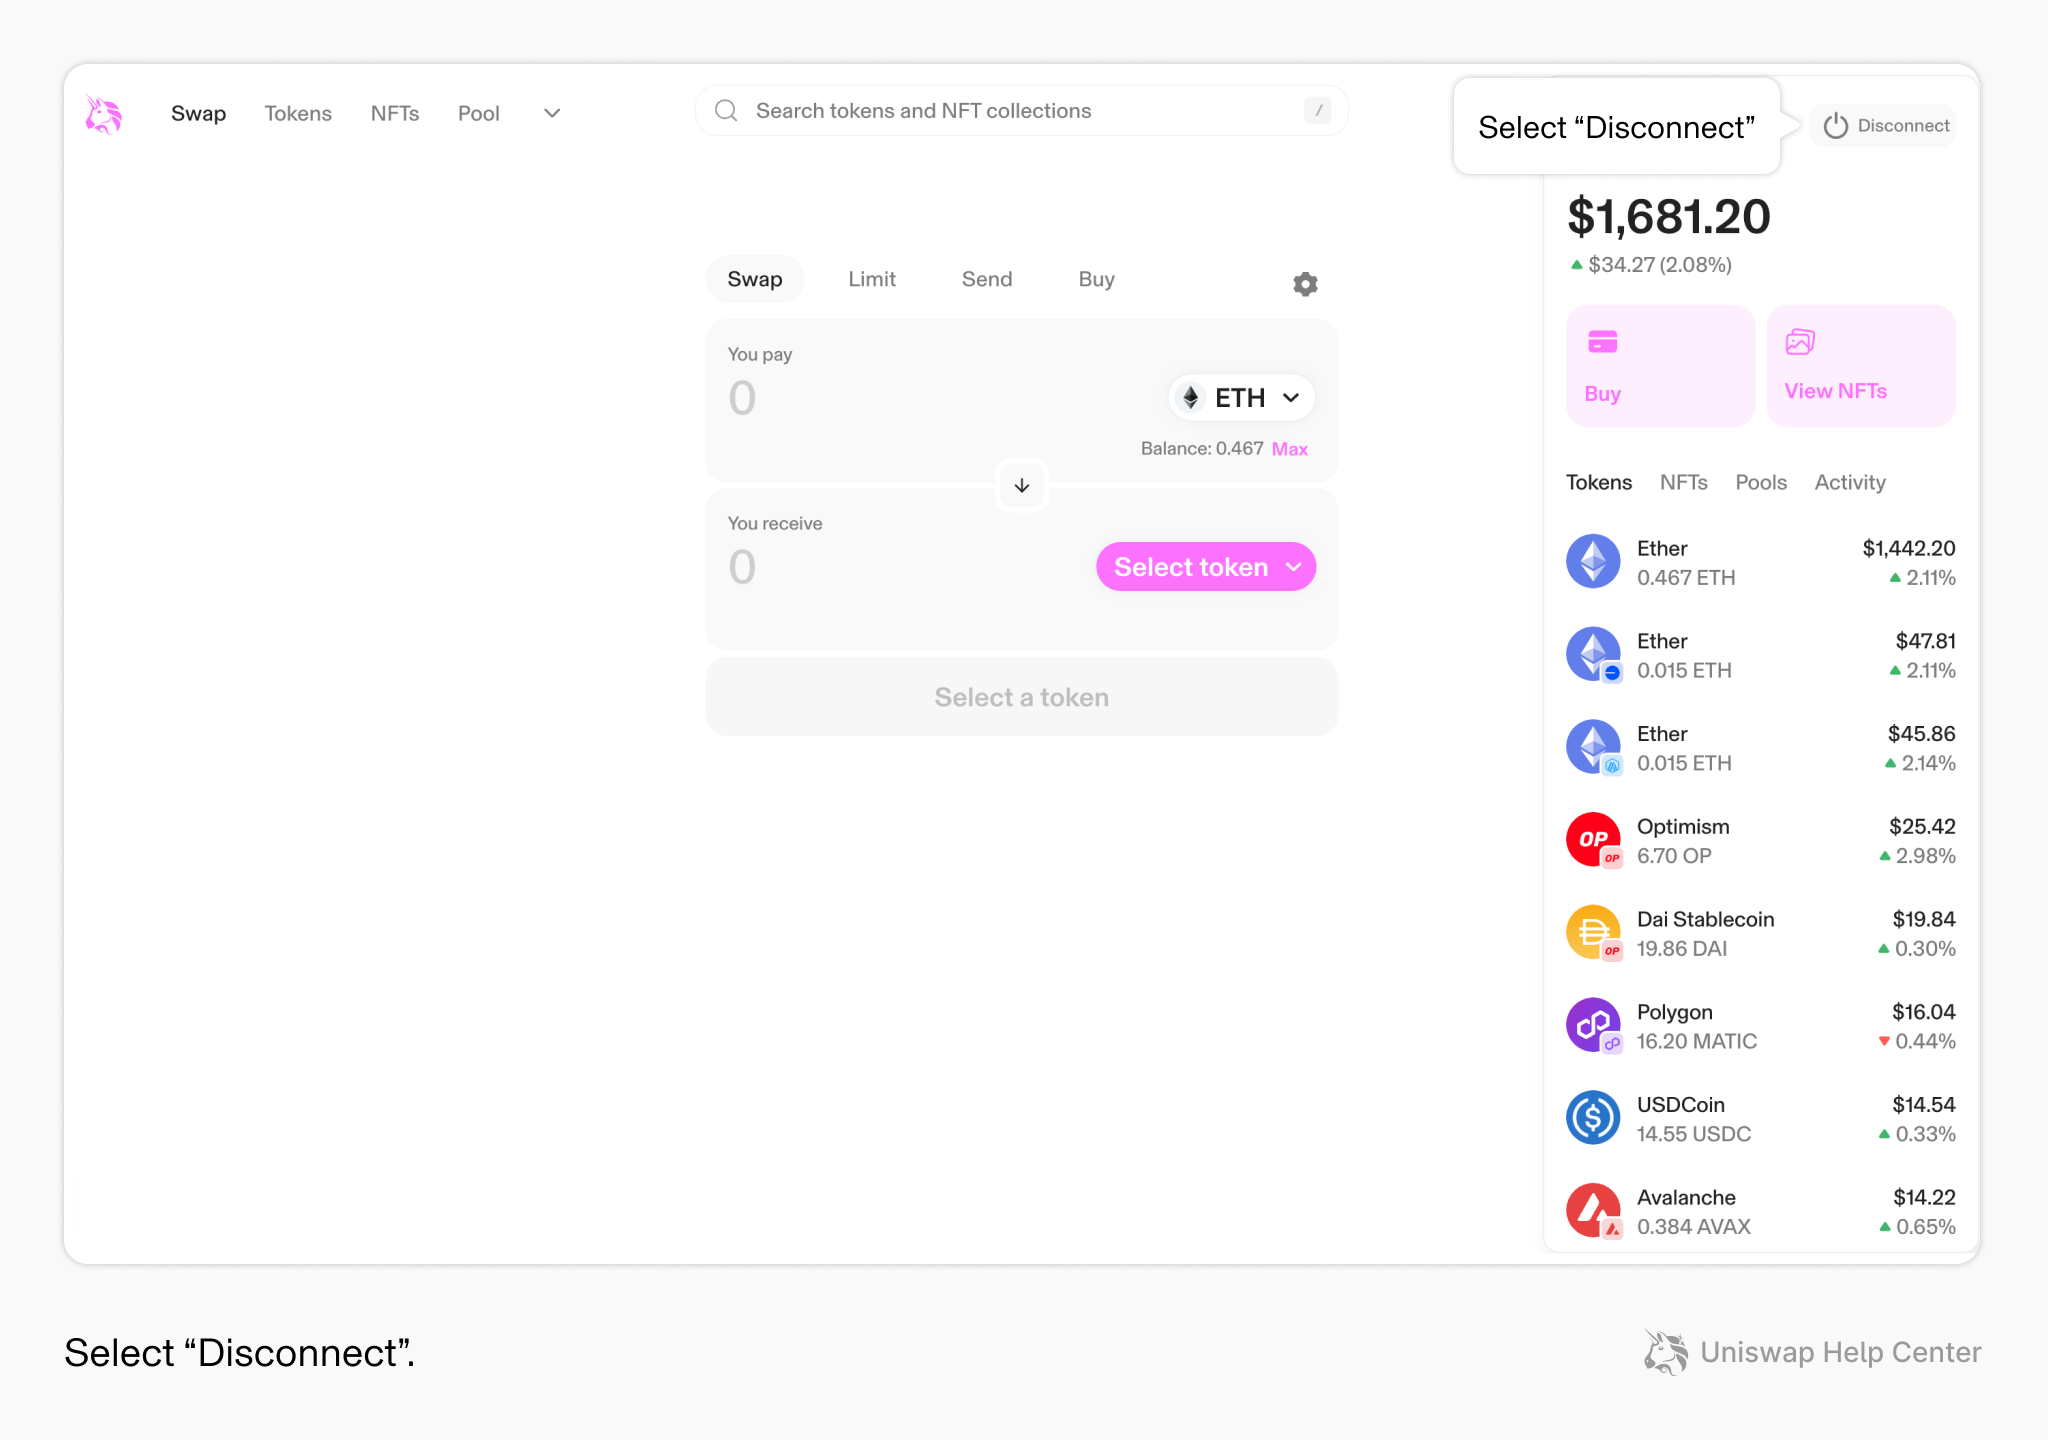This screenshot has width=2048, height=1440.
Task: Switch to the Buy tab in widget
Action: (x=1096, y=279)
